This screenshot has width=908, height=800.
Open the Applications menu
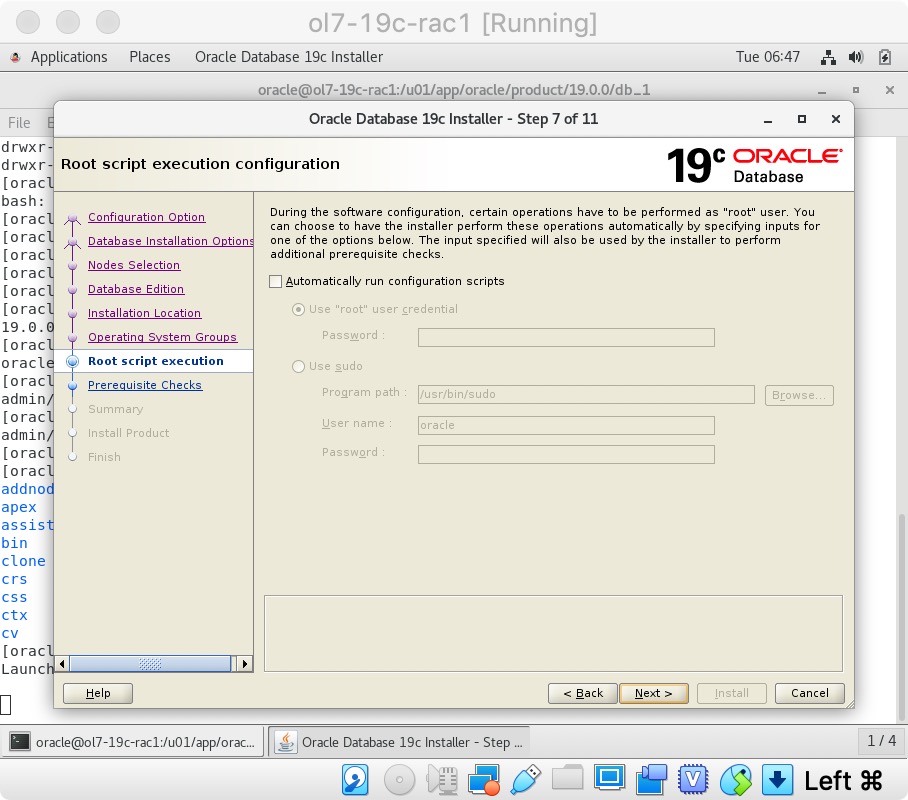tap(69, 57)
